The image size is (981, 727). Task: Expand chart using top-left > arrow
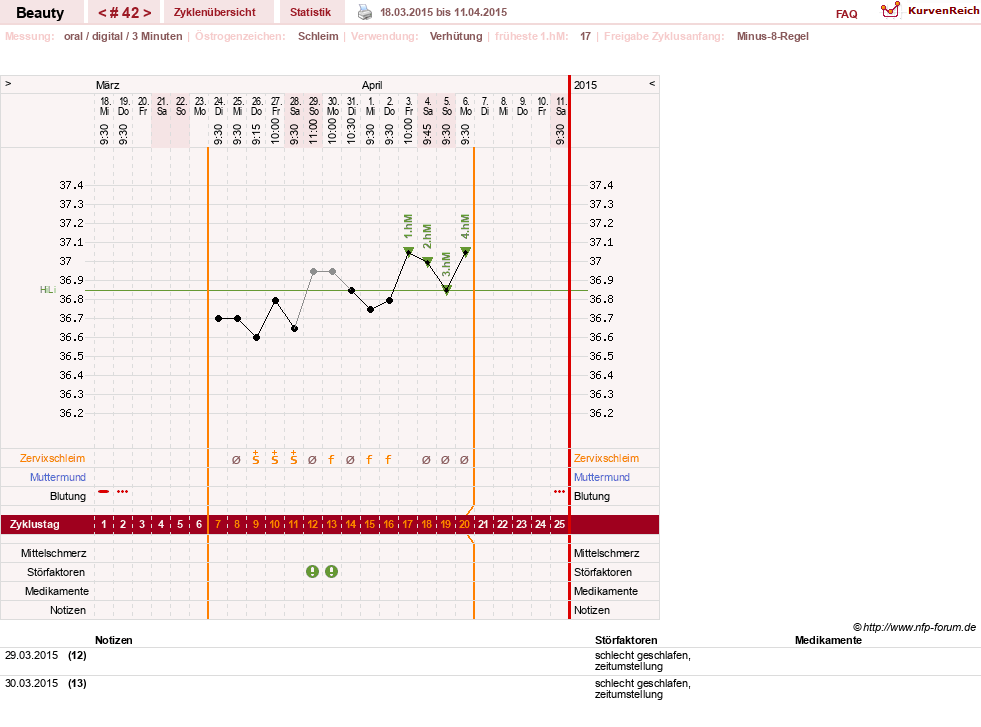[8, 83]
